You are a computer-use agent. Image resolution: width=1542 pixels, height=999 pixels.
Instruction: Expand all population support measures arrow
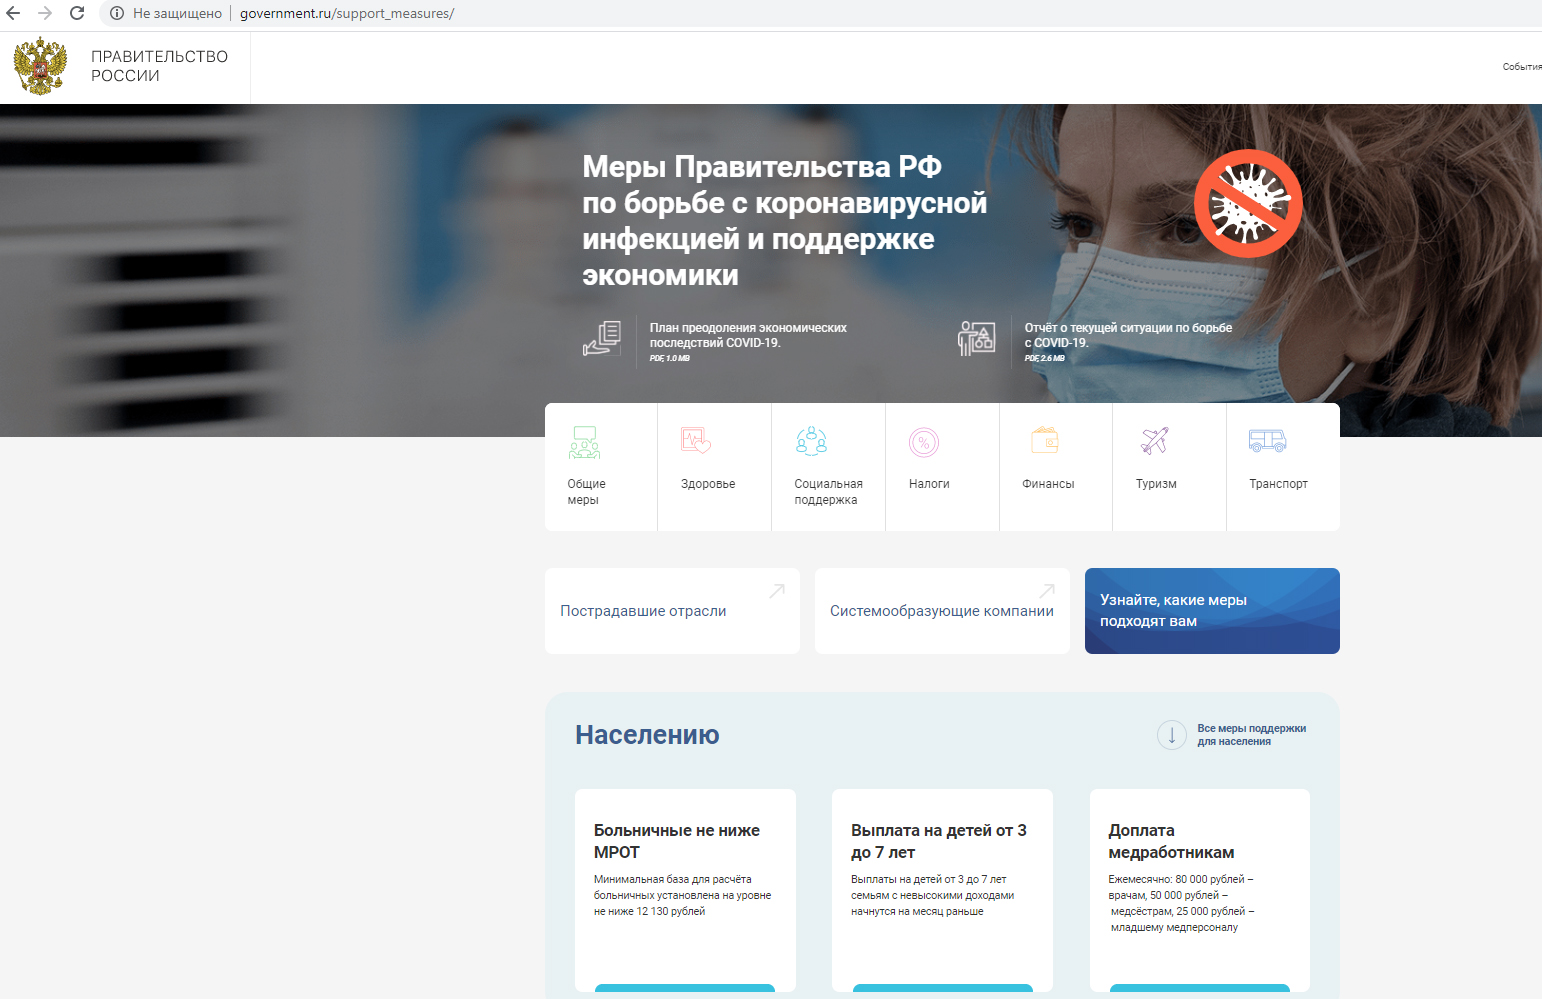coord(1171,735)
